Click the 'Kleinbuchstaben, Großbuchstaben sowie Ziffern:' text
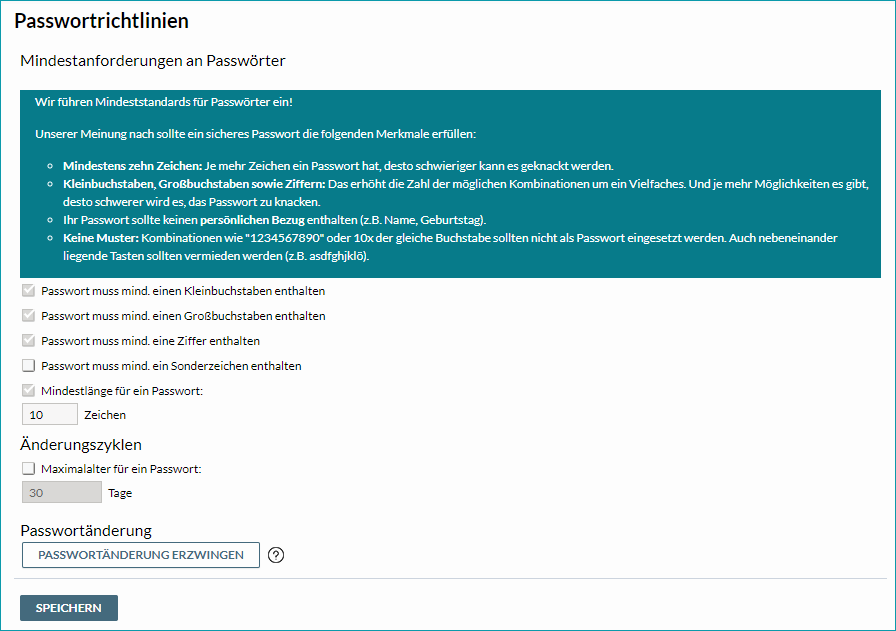 [194, 184]
